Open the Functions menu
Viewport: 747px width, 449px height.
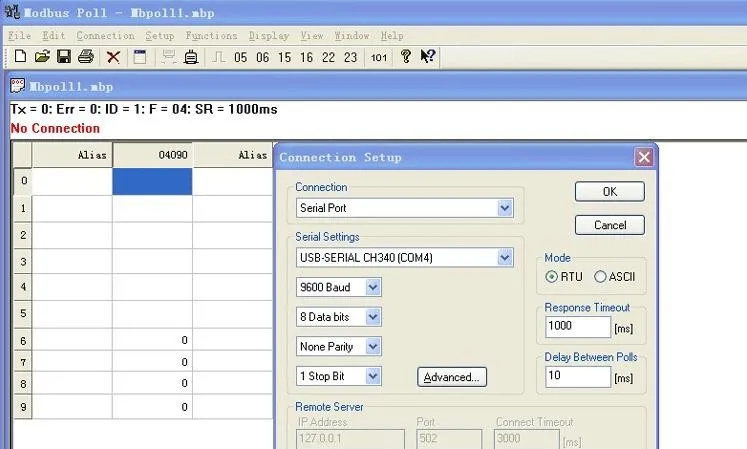coord(211,36)
